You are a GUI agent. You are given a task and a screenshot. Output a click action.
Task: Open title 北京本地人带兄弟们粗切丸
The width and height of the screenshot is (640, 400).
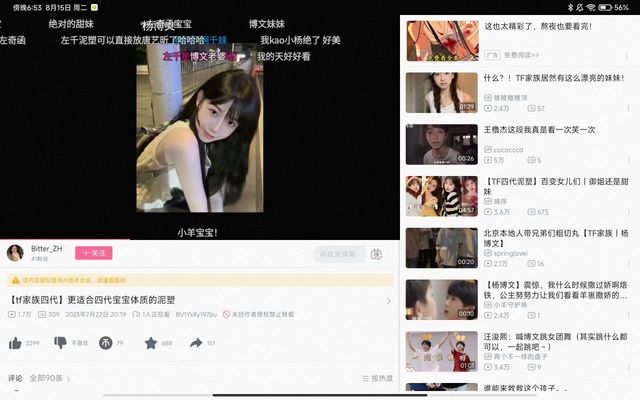[x=556, y=238]
